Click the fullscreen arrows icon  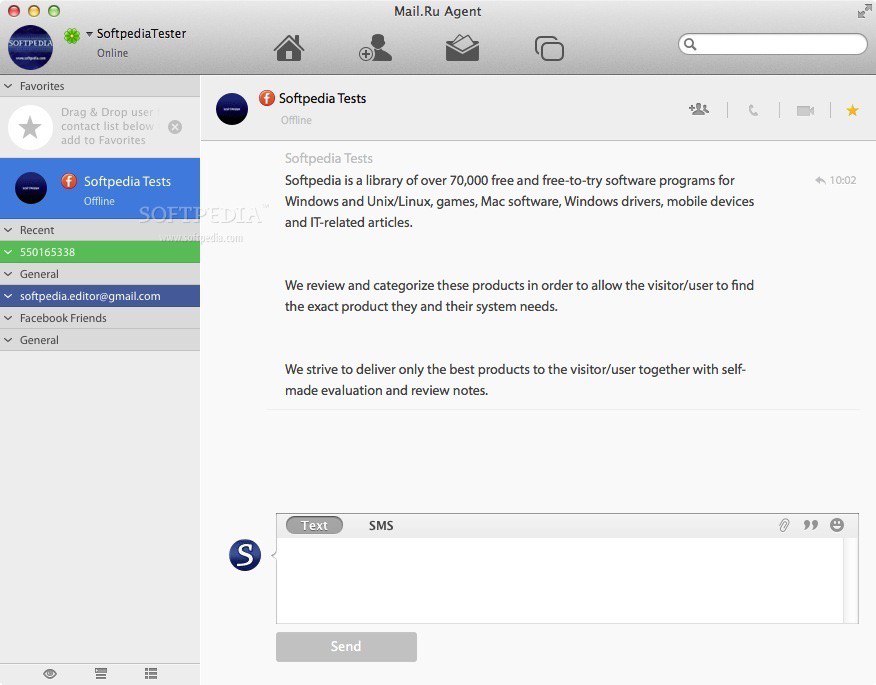click(864, 11)
